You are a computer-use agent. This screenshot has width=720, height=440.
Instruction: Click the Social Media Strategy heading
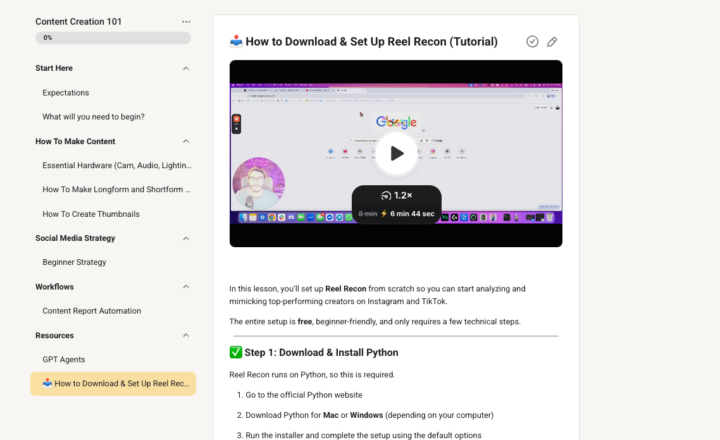tap(75, 238)
